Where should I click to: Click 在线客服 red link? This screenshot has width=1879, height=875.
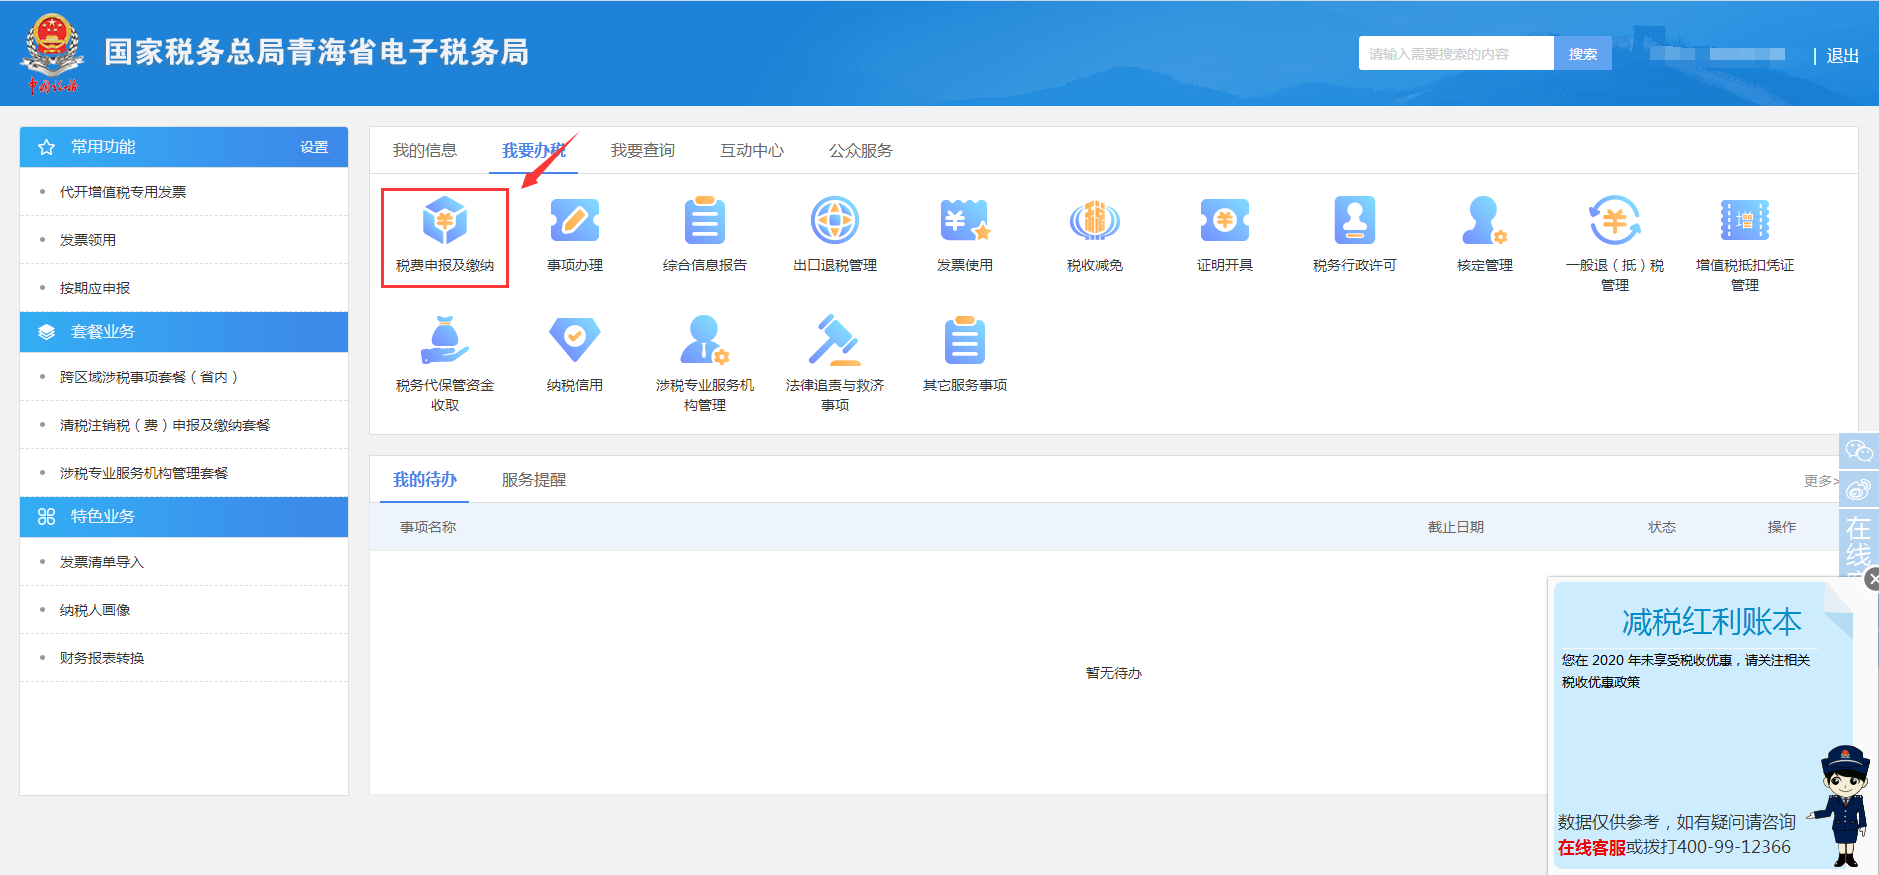pyautogui.click(x=1591, y=848)
